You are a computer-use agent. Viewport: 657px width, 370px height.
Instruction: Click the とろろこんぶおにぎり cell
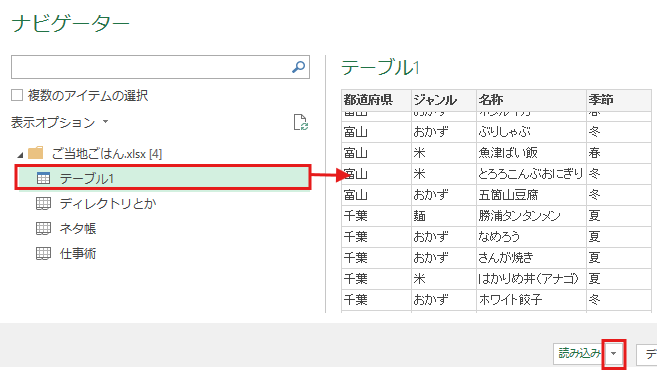[531, 174]
